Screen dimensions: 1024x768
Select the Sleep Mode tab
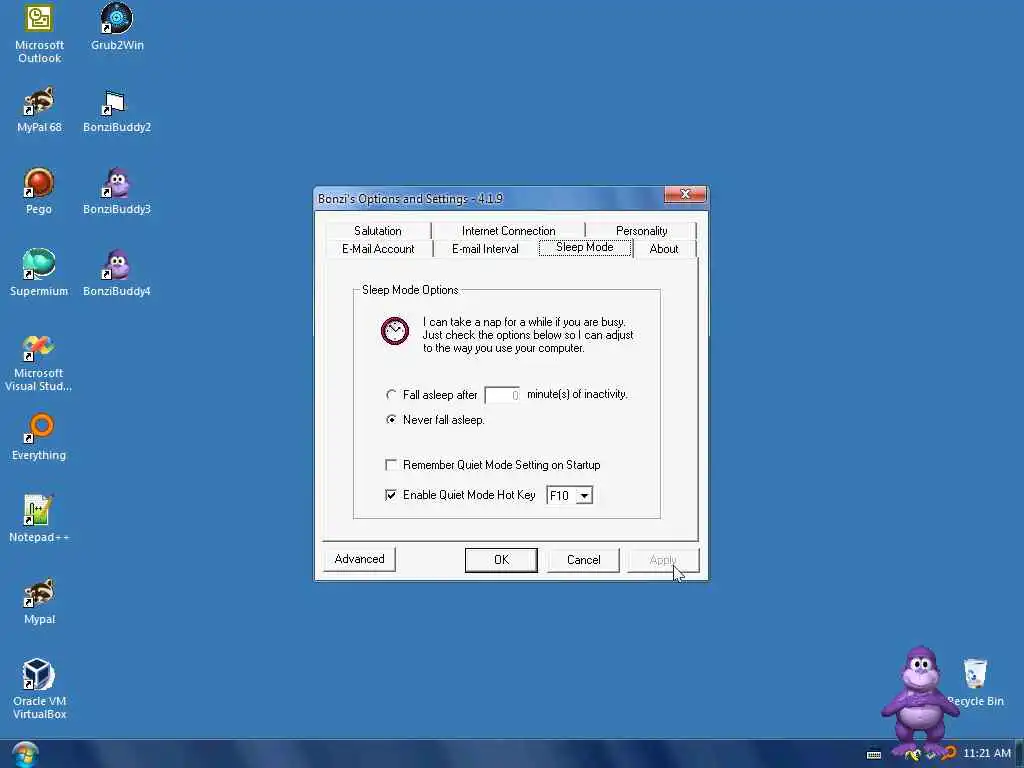(x=584, y=248)
